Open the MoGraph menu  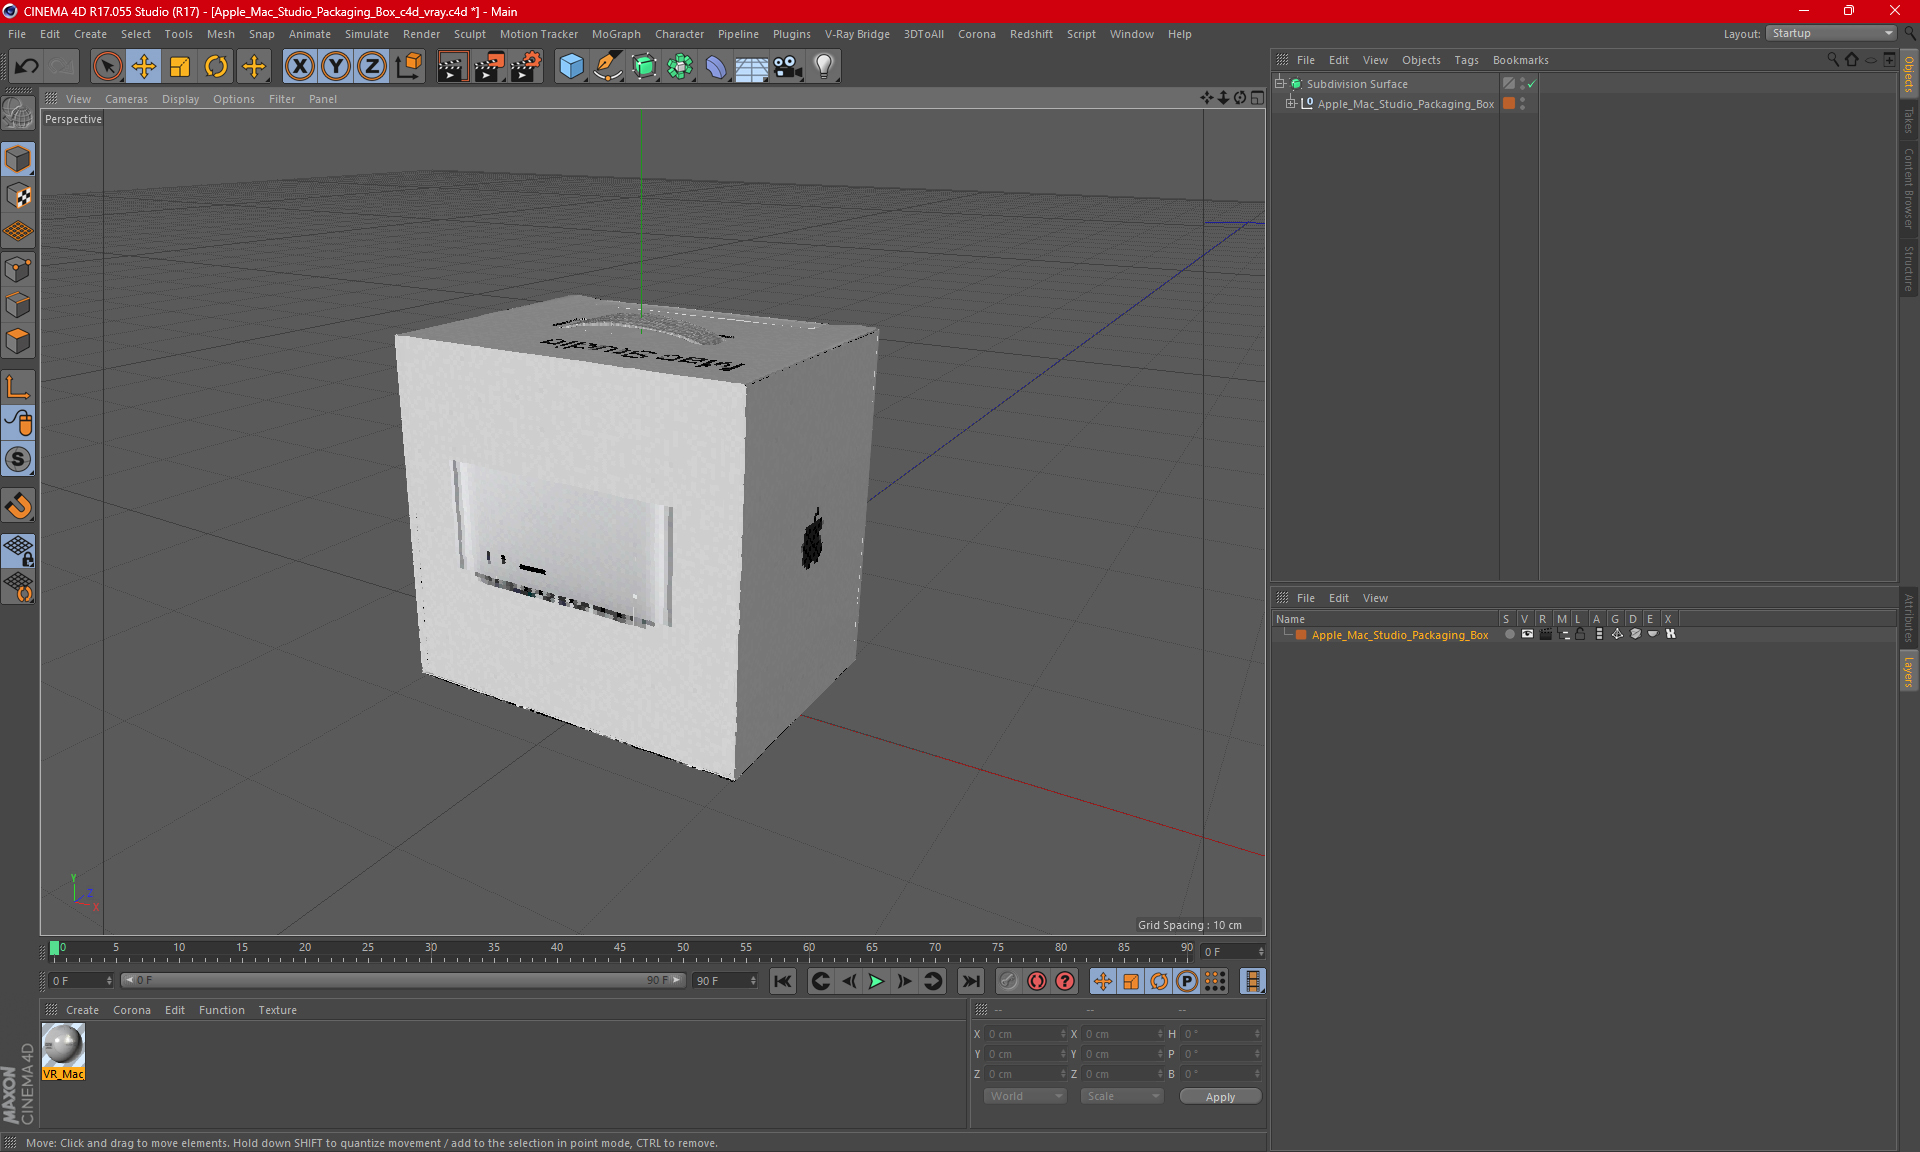615,34
